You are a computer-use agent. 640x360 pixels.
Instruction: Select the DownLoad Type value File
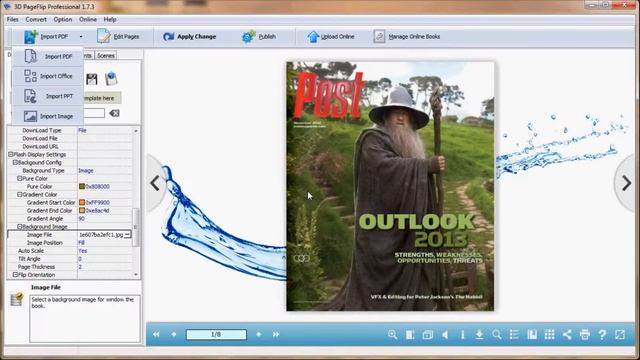coord(82,131)
